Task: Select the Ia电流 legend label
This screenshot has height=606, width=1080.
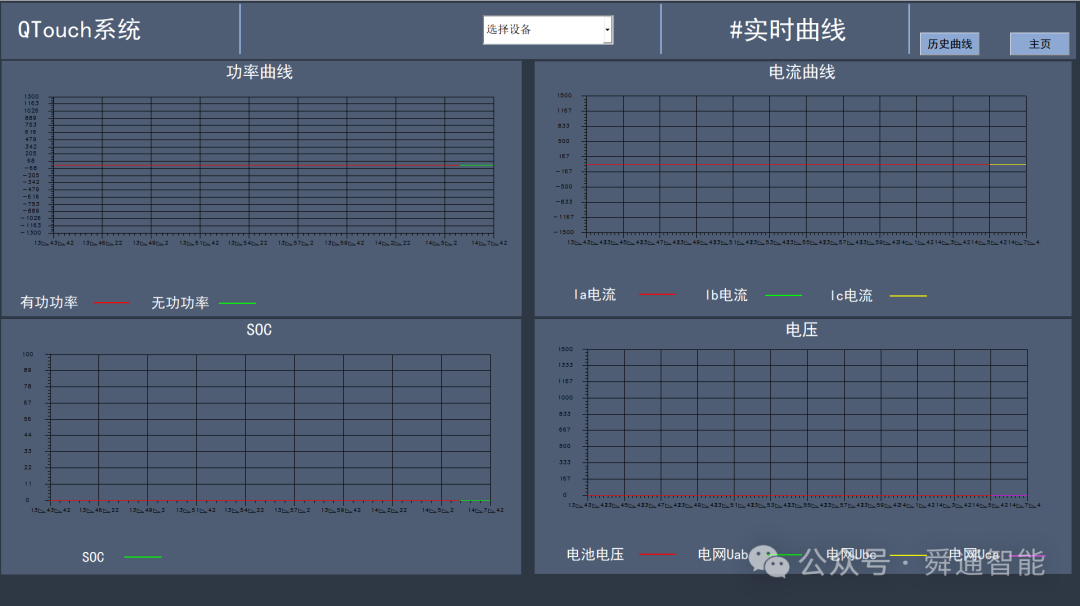Action: [x=595, y=295]
